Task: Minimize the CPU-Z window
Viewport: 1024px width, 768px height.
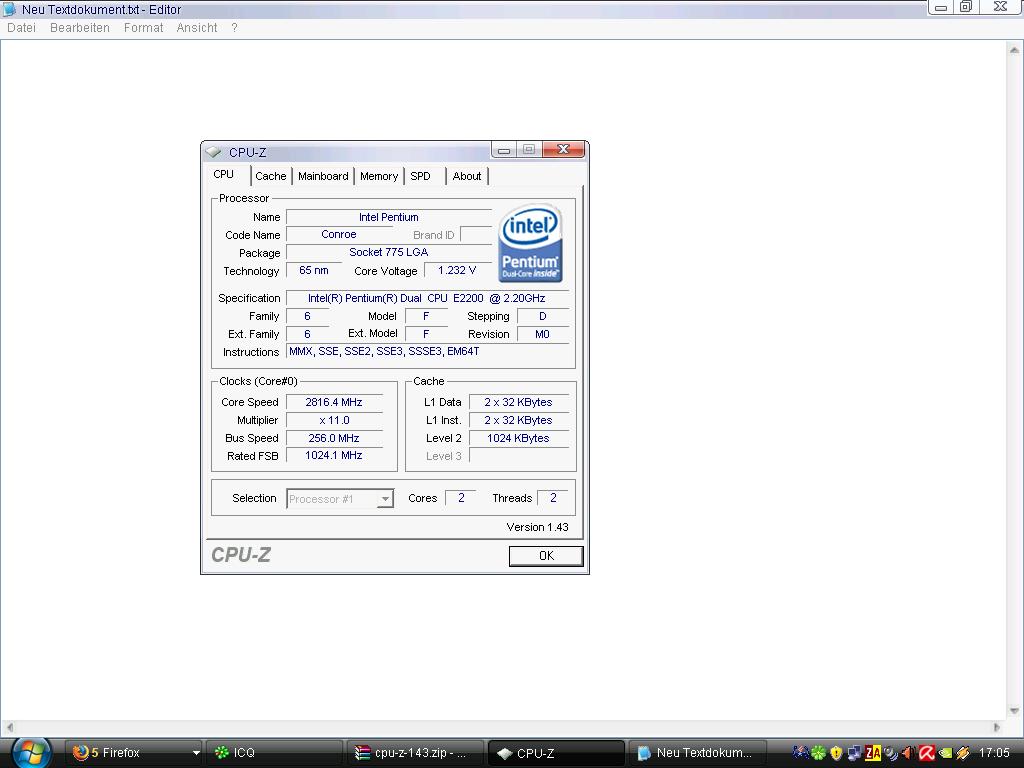Action: [x=504, y=150]
